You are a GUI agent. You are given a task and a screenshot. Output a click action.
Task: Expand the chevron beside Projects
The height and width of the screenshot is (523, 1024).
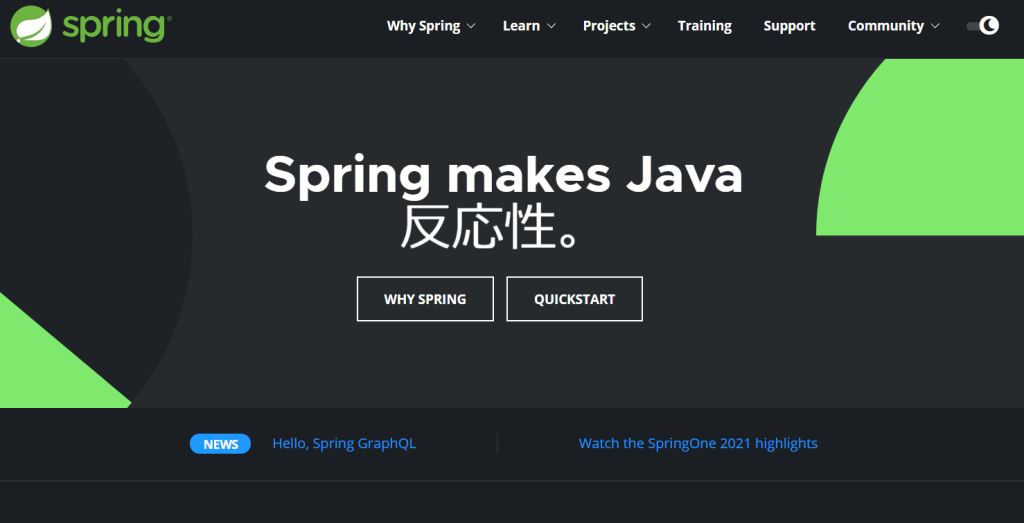(x=647, y=27)
